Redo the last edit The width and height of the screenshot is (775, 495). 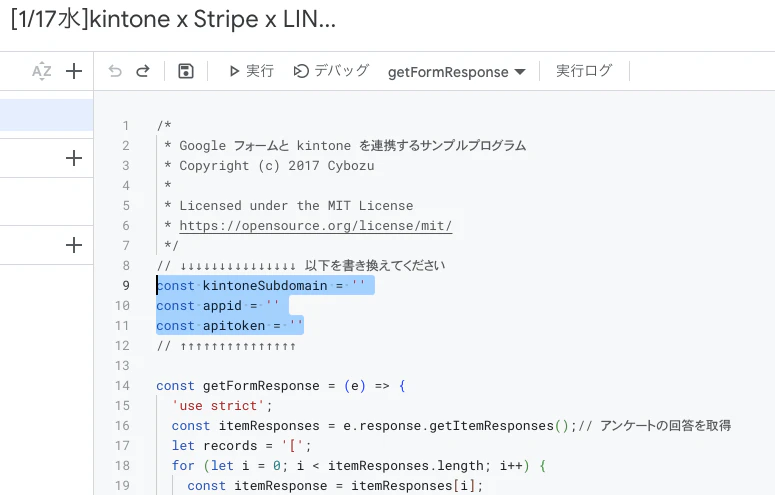coord(143,71)
